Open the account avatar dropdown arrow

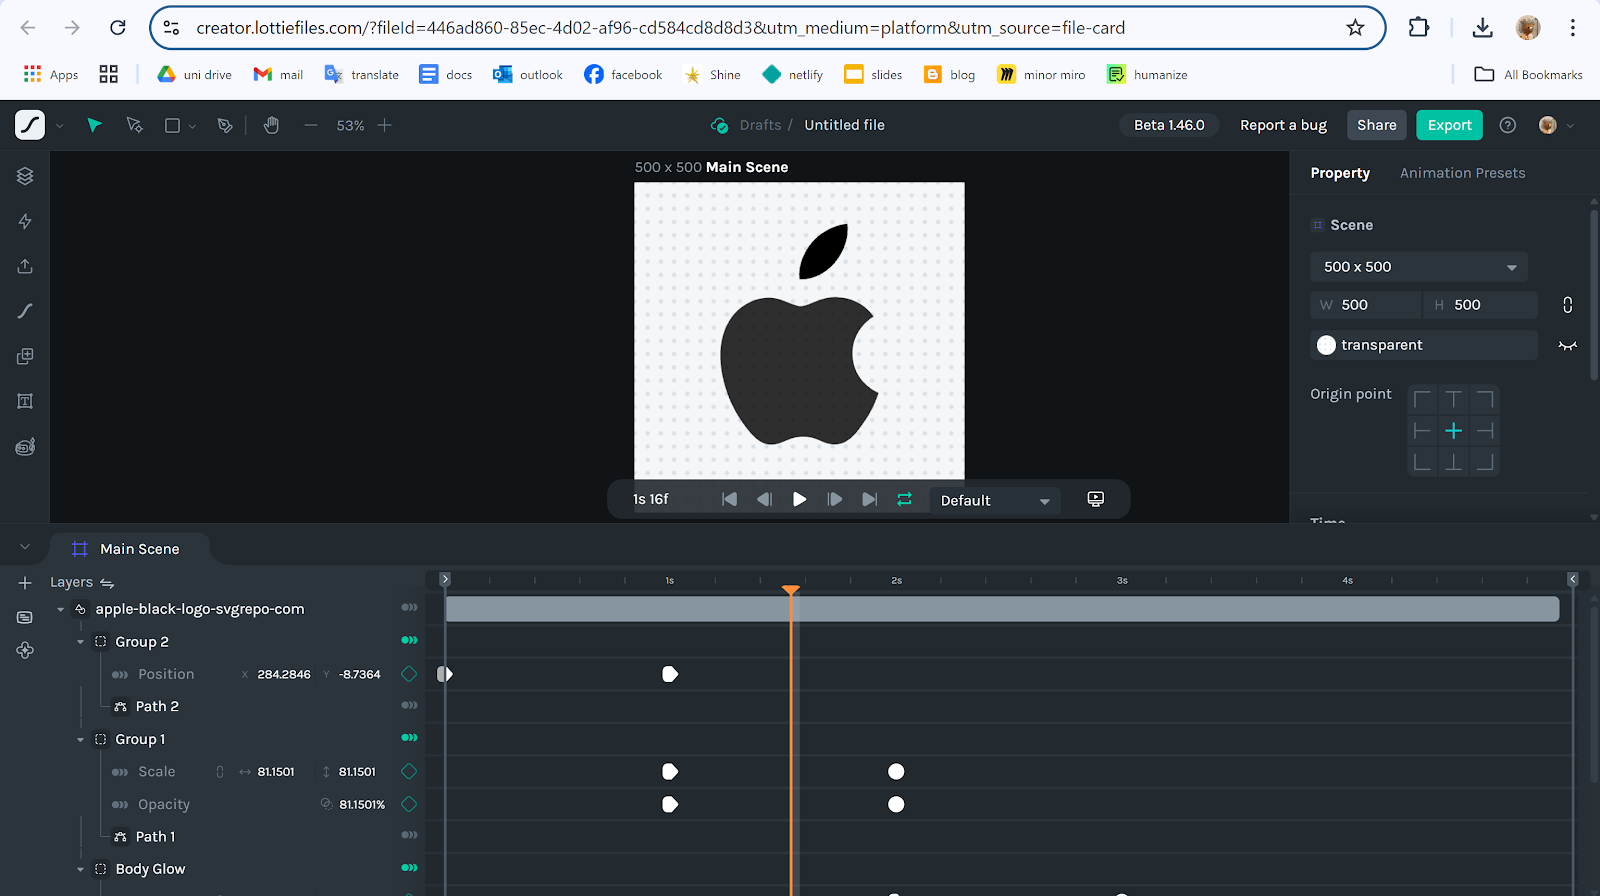point(1570,126)
